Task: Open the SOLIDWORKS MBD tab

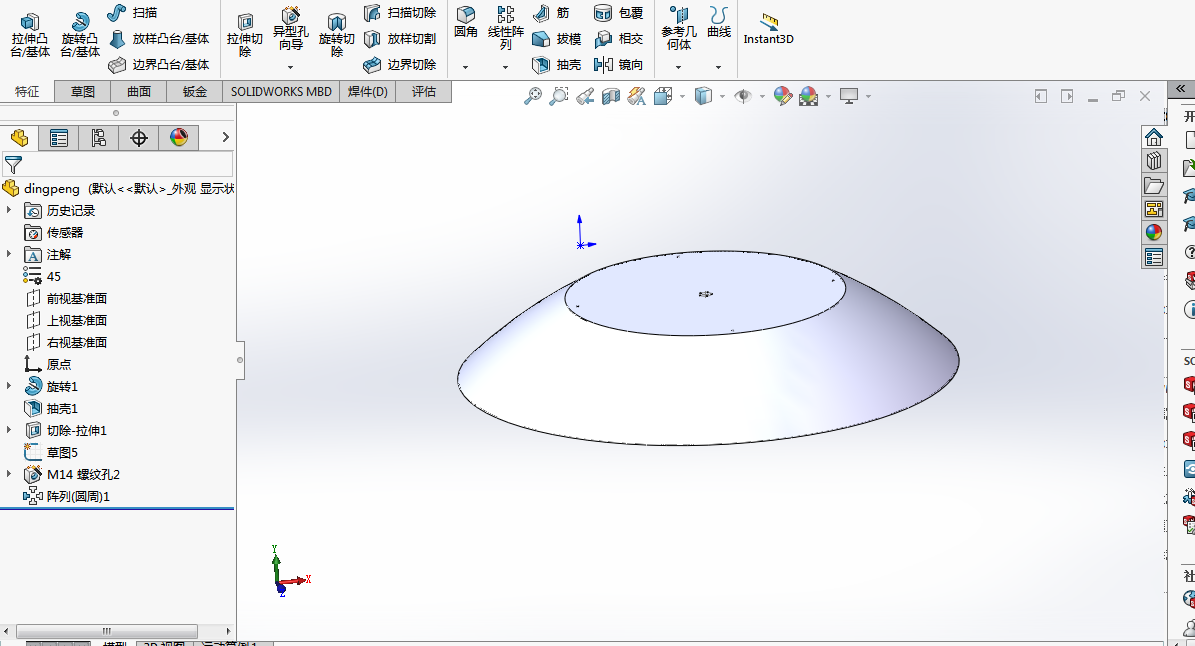Action: [x=281, y=91]
